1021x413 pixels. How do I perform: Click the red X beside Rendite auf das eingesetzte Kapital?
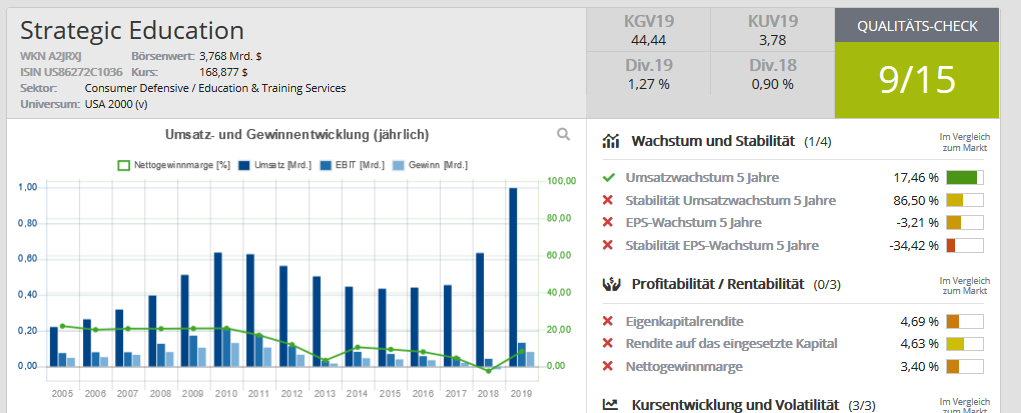pos(608,343)
